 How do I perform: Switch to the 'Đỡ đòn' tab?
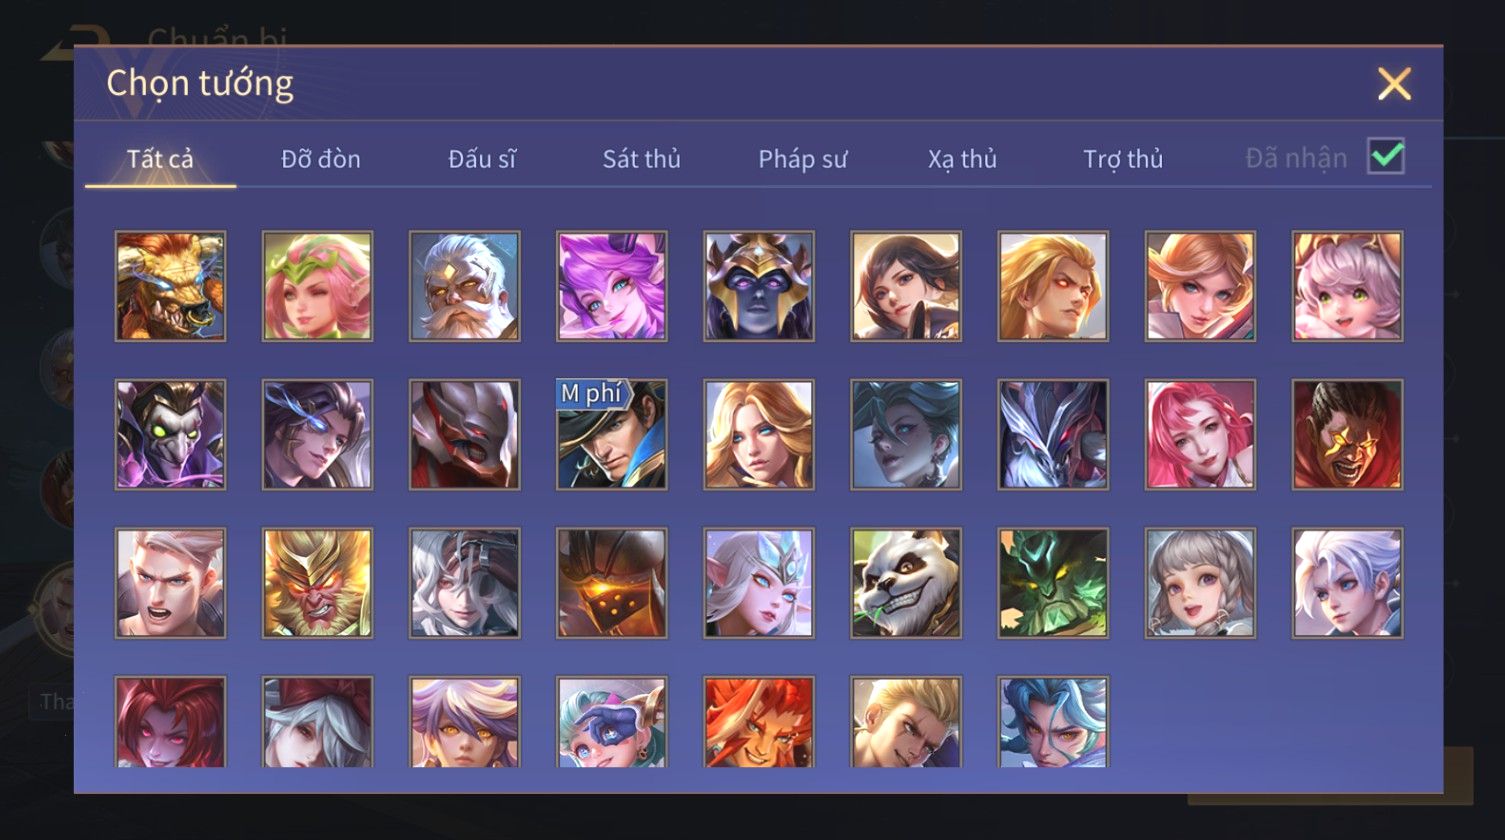[321, 159]
